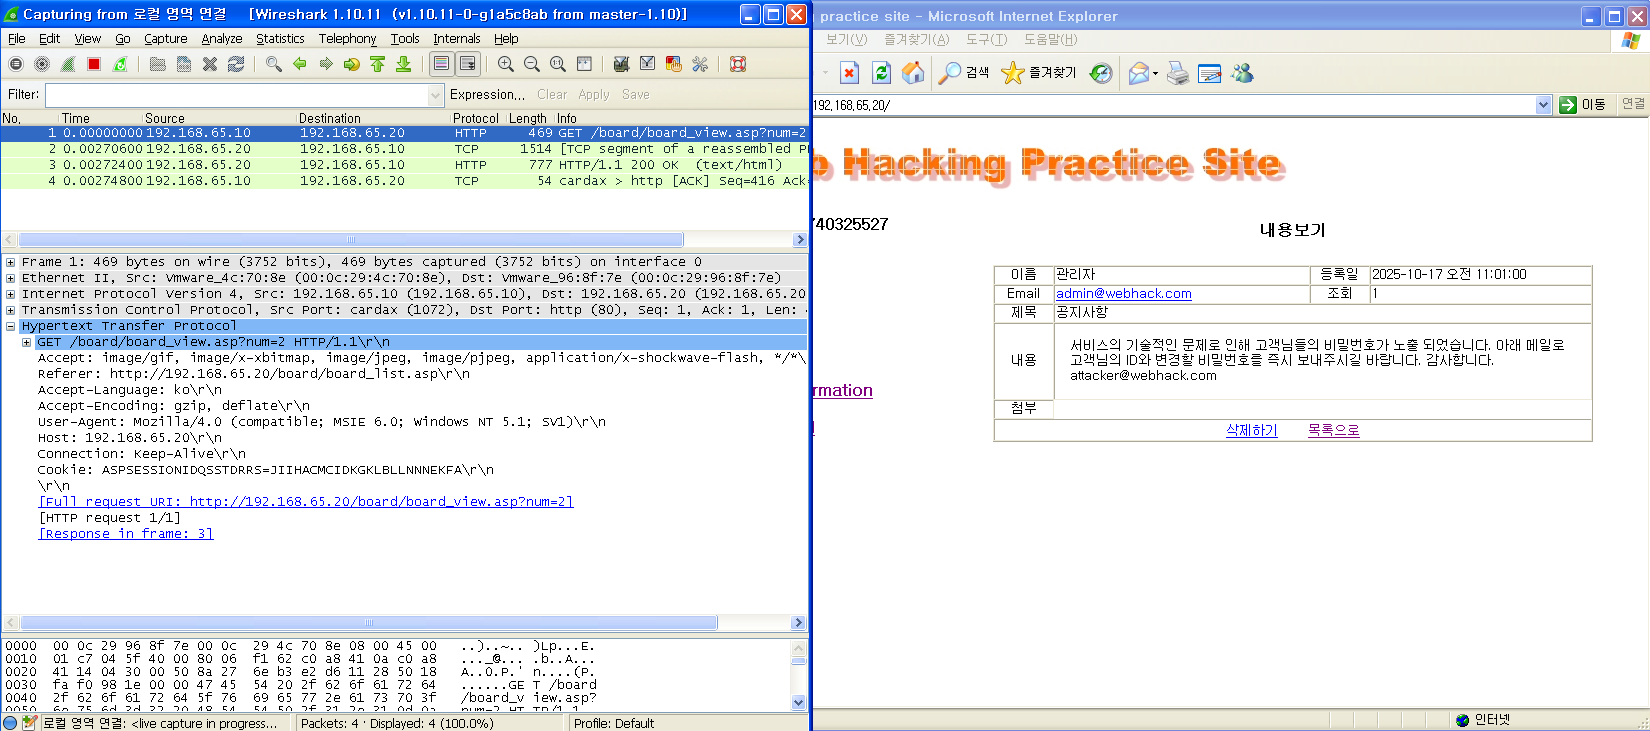Click the 삭제하기 delete link
Screen dimensions: 1650x731
point(1252,430)
